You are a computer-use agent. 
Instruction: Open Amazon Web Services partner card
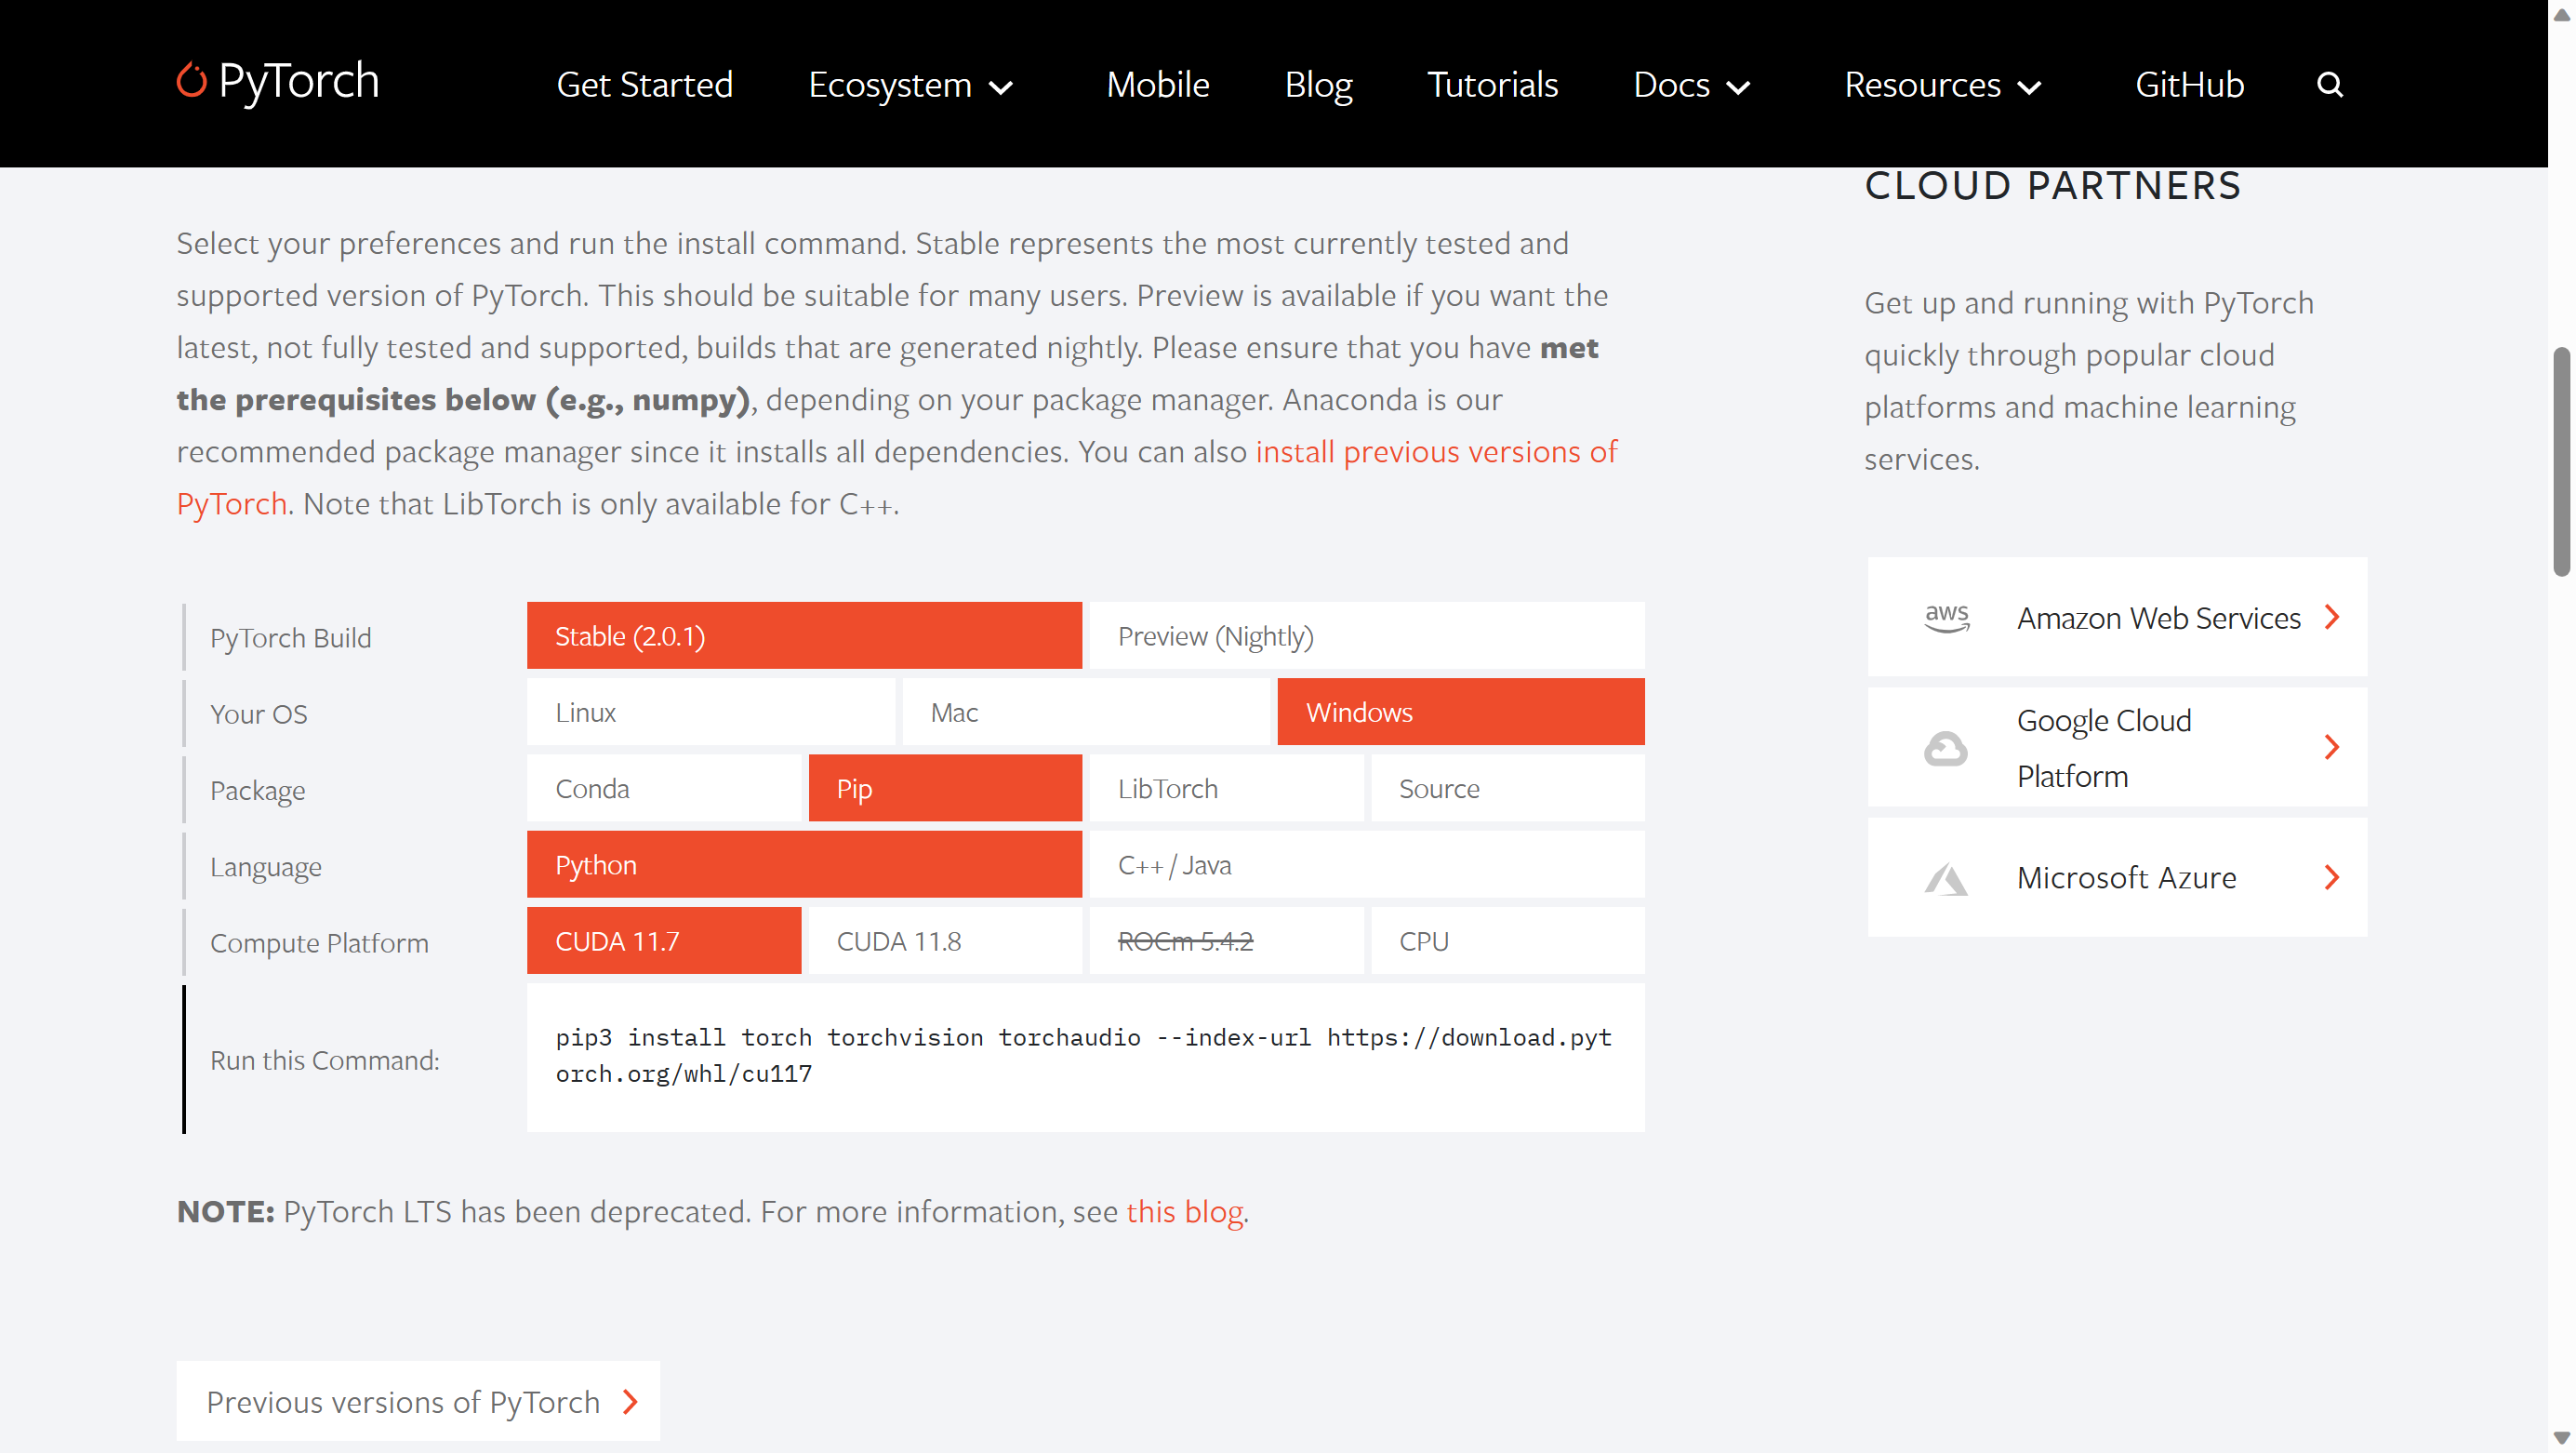coord(2117,617)
